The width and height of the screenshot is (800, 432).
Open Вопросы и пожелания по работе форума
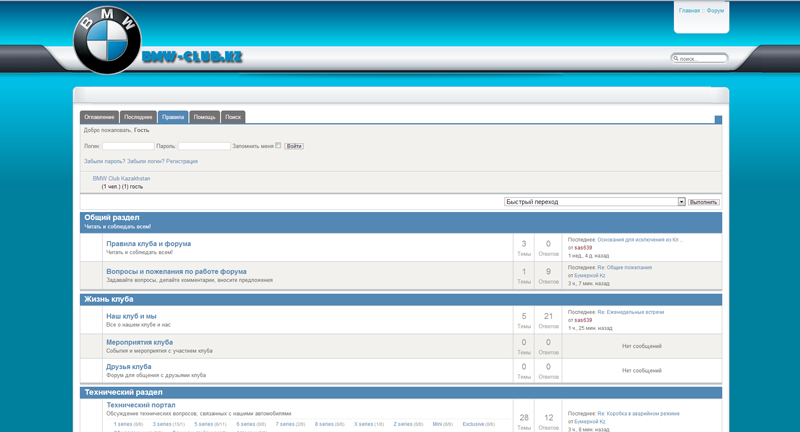tap(177, 271)
